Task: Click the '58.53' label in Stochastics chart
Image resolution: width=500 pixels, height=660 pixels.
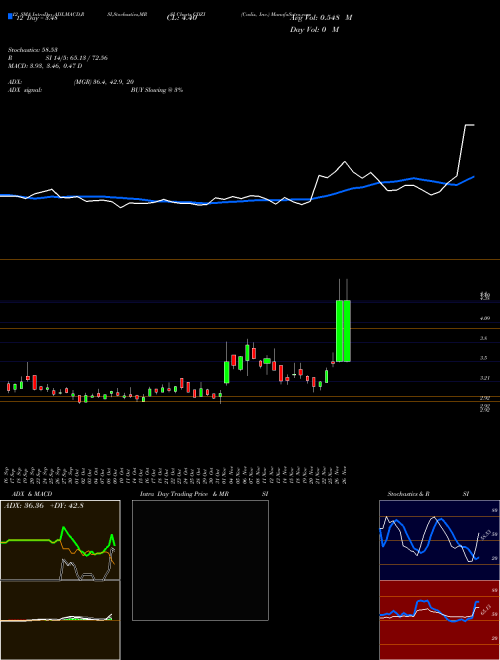Action: [x=485, y=535]
